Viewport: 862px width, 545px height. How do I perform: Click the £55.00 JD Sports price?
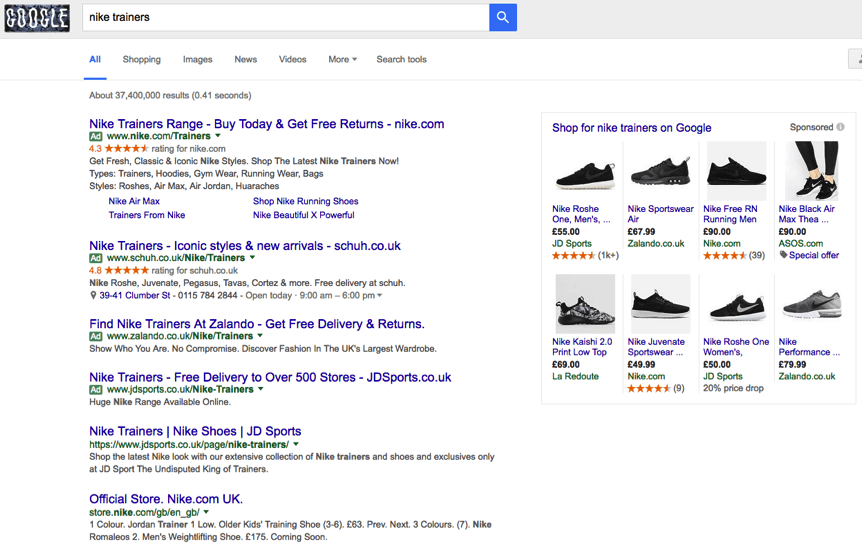tap(566, 232)
